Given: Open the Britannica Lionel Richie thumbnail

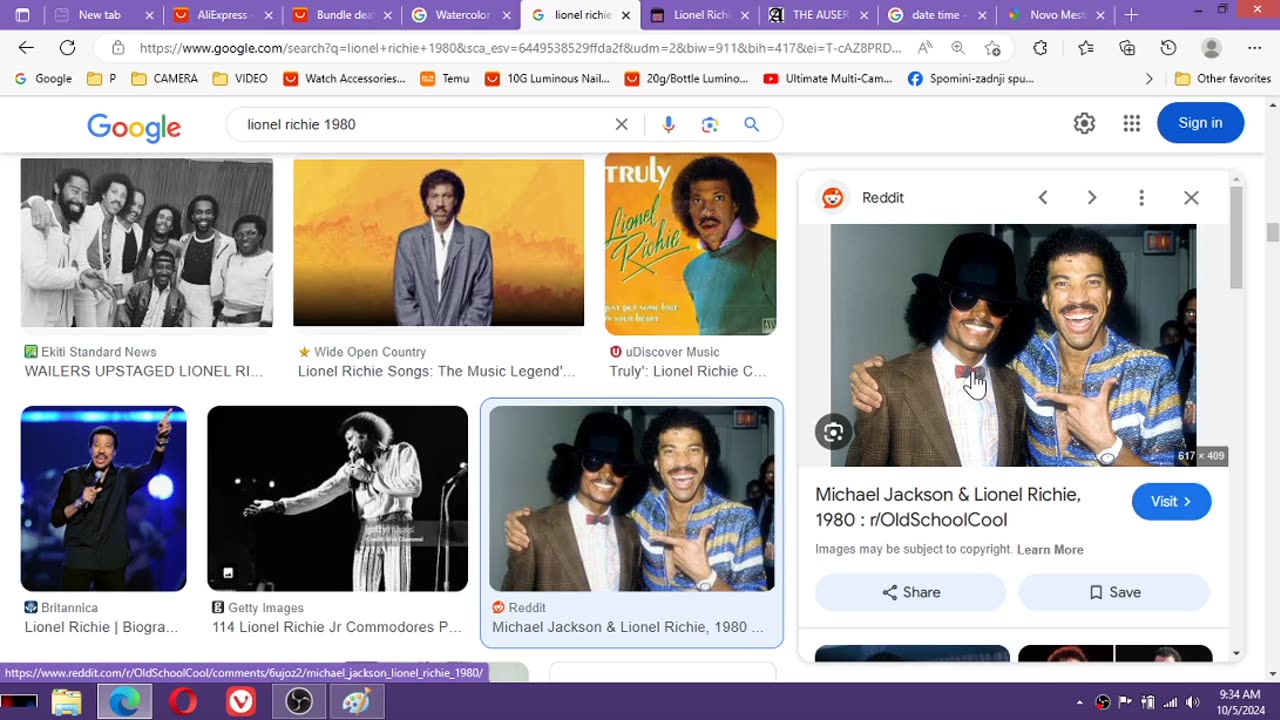Looking at the screenshot, I should [x=103, y=498].
